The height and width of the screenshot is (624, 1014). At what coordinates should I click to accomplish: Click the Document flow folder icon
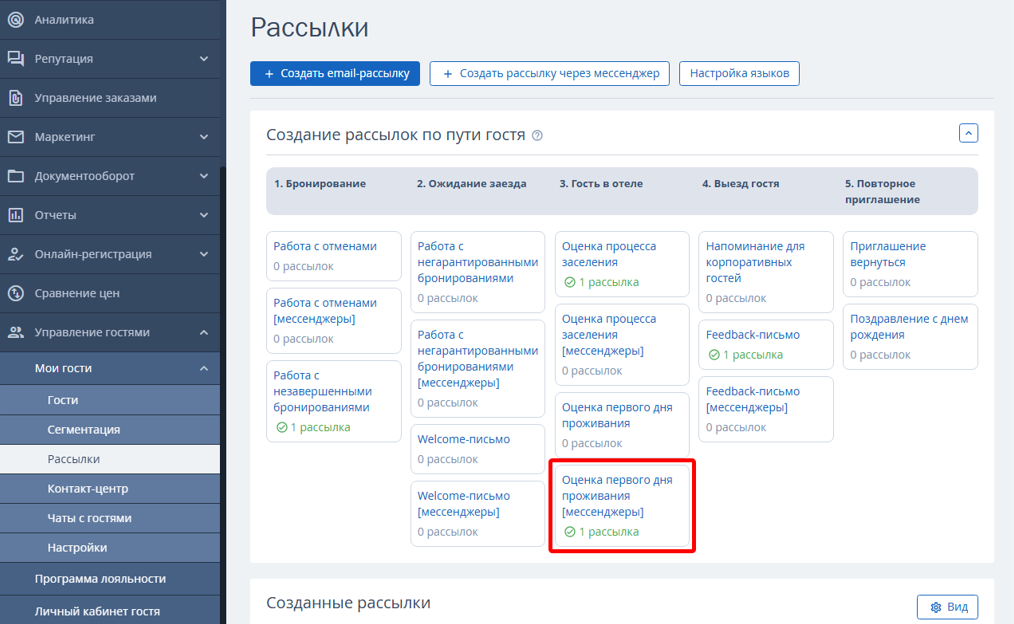tap(15, 176)
